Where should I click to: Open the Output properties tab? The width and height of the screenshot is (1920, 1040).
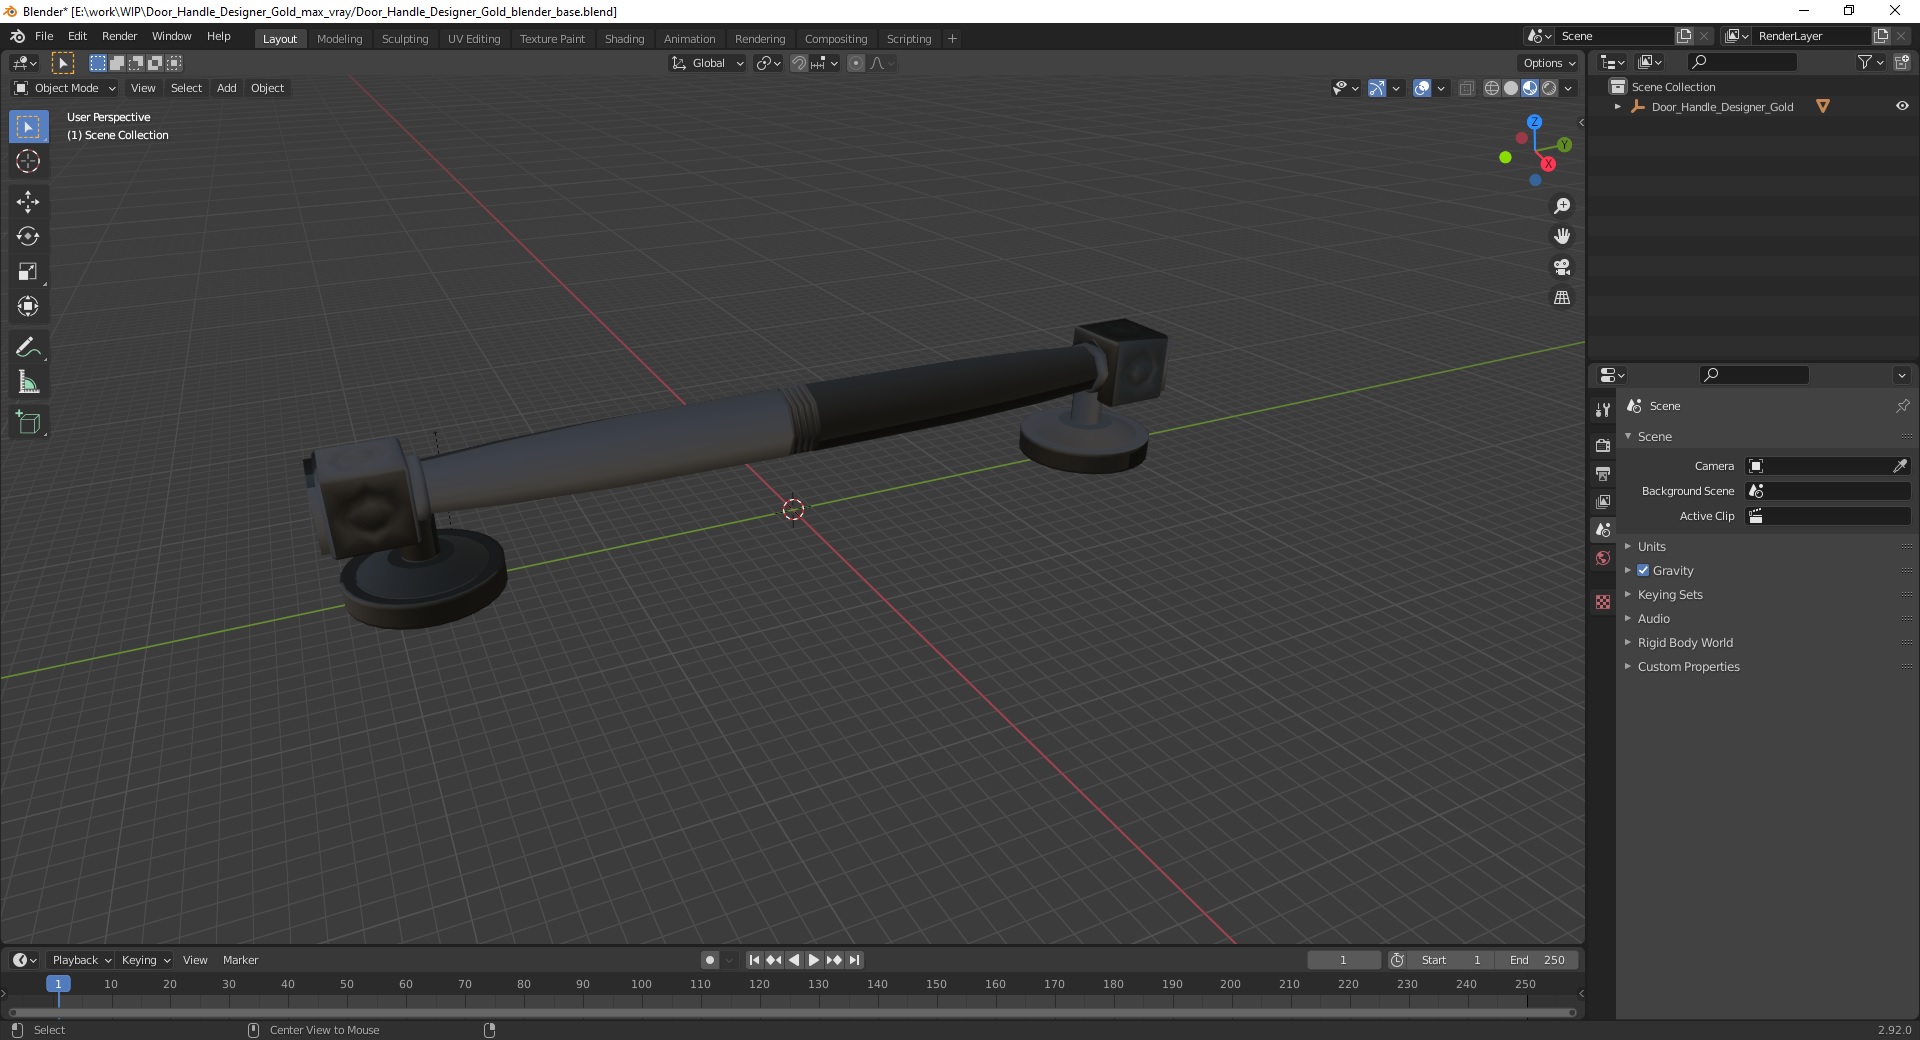[1603, 473]
